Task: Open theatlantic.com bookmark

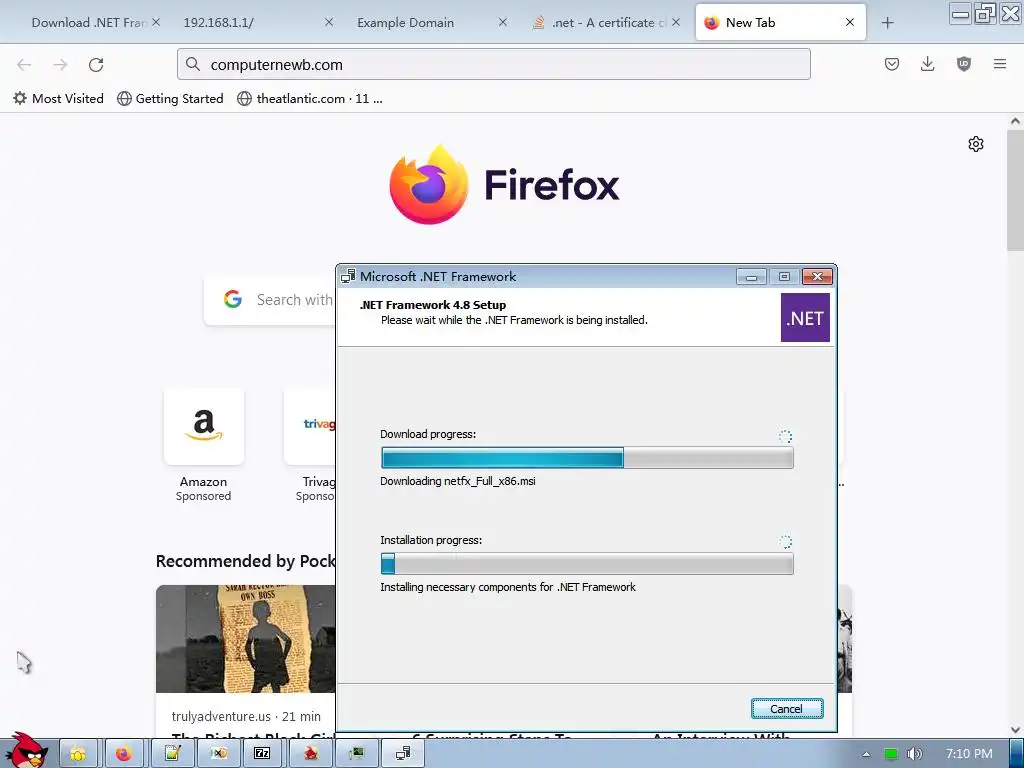Action: (x=310, y=99)
